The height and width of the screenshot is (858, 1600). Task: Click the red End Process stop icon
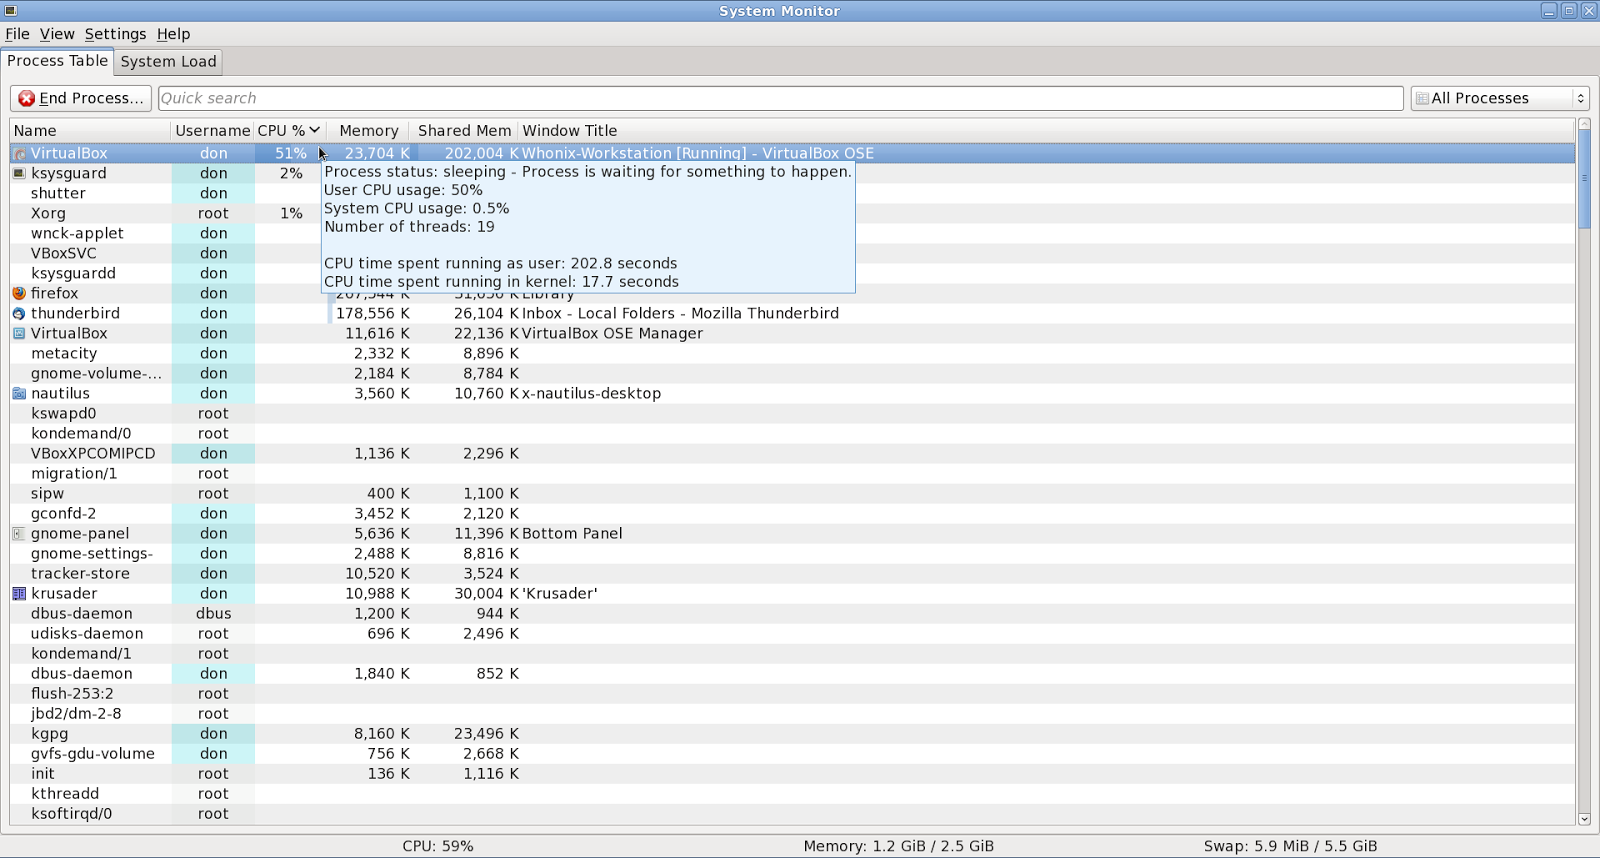(x=27, y=98)
